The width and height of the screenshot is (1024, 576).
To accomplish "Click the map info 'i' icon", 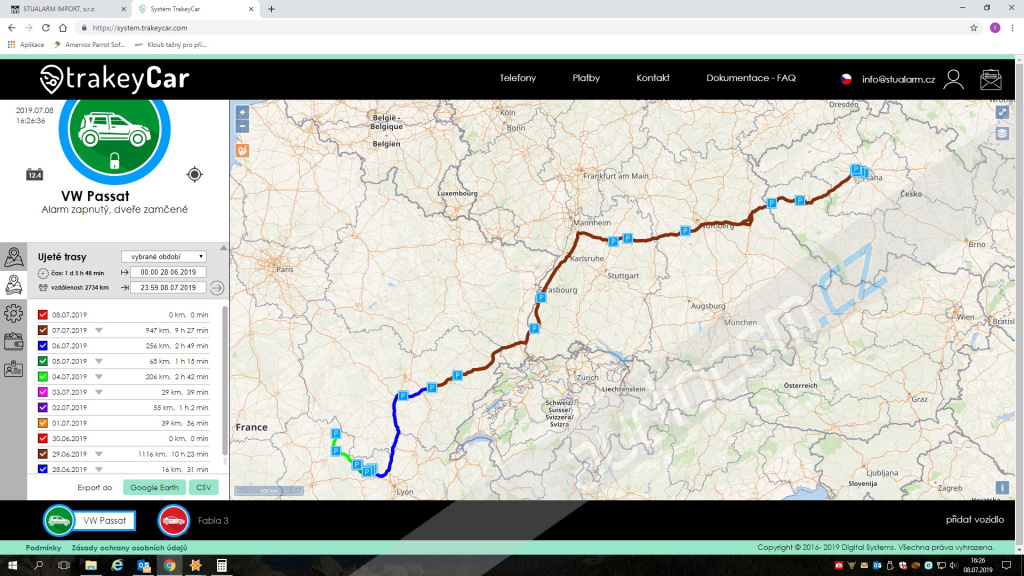I will pyautogui.click(x=1002, y=488).
